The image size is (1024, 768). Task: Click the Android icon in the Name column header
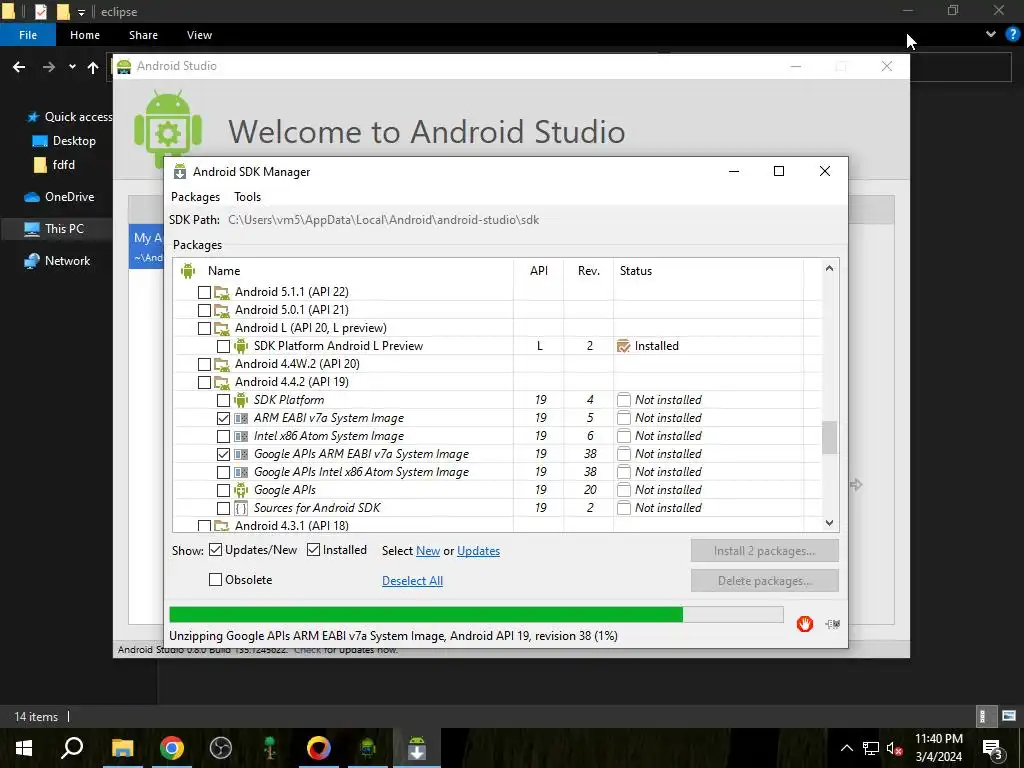pyautogui.click(x=188, y=270)
